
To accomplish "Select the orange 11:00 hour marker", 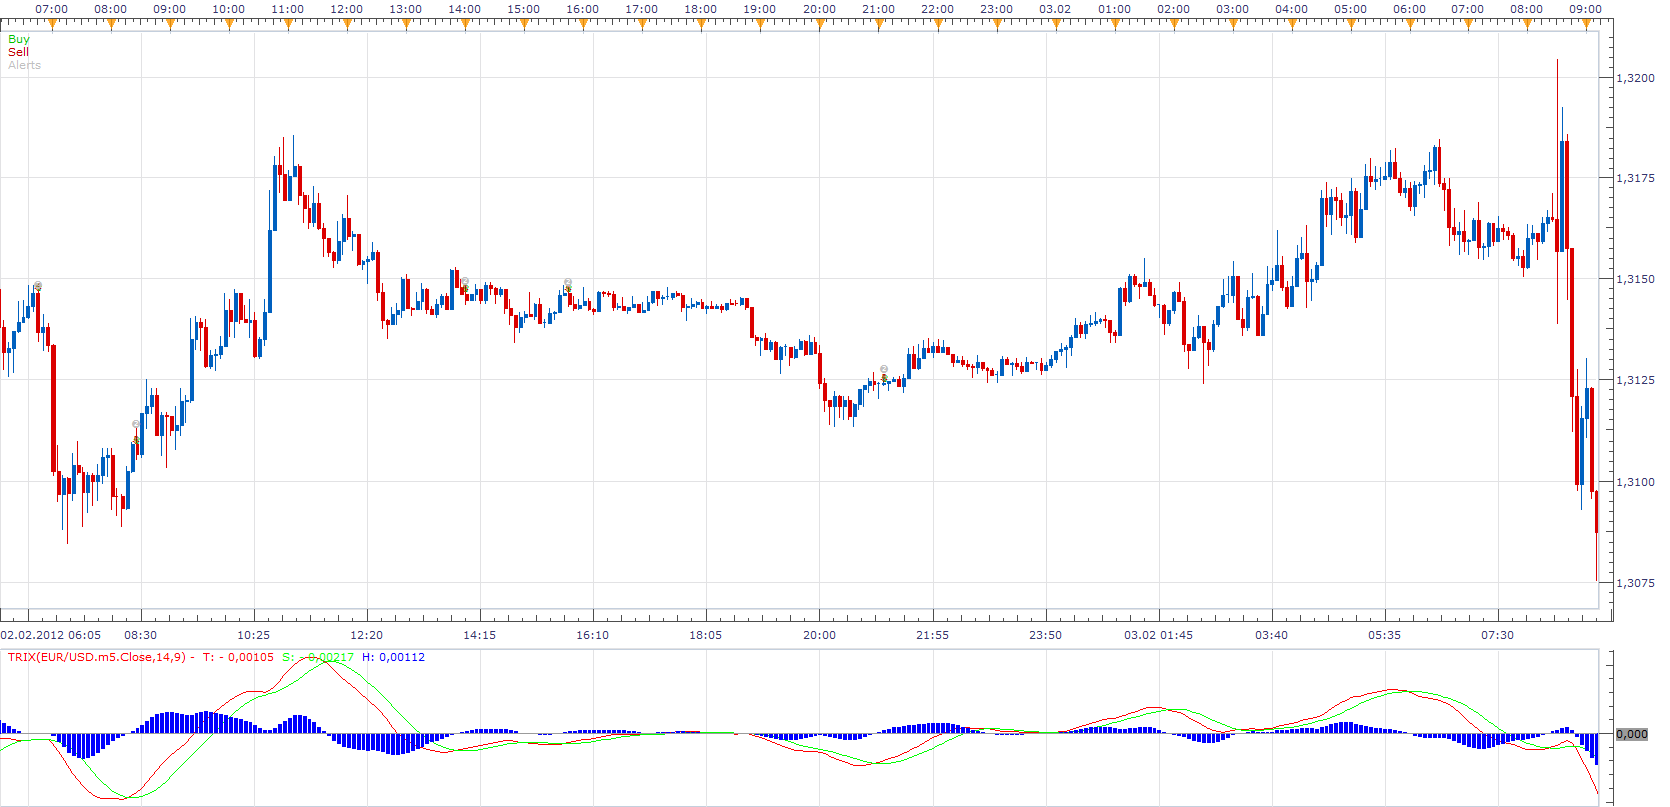I will click(x=288, y=23).
